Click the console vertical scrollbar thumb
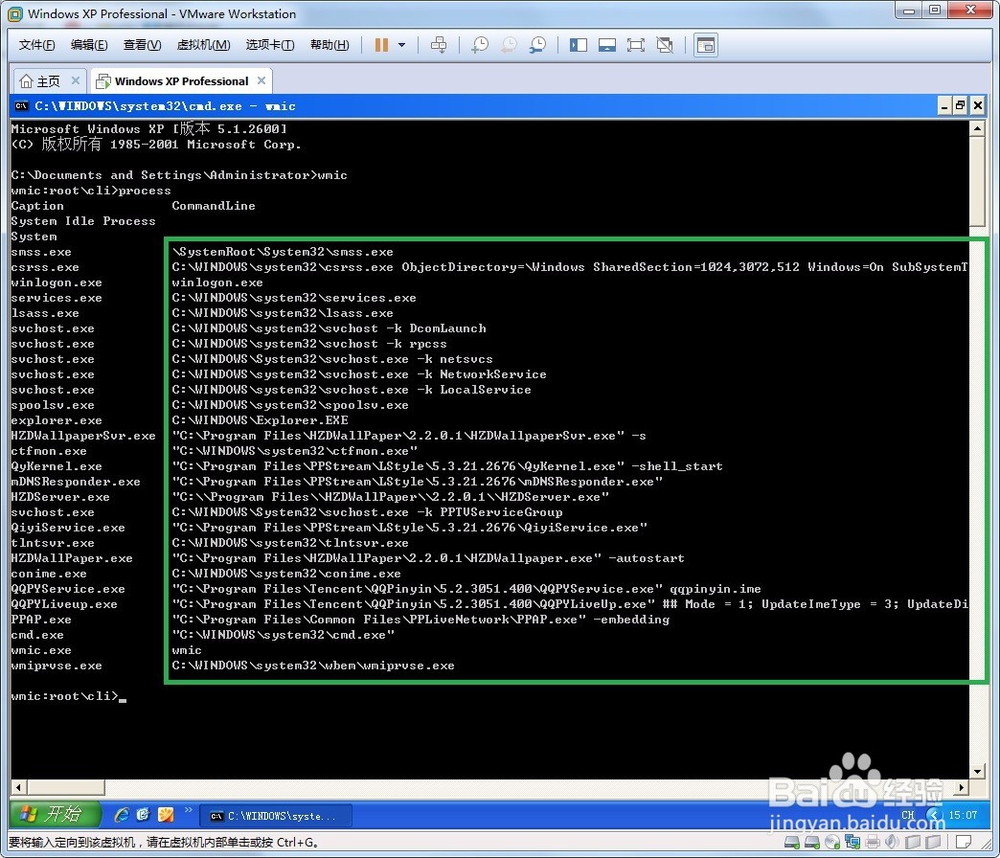1000x858 pixels. (977, 181)
